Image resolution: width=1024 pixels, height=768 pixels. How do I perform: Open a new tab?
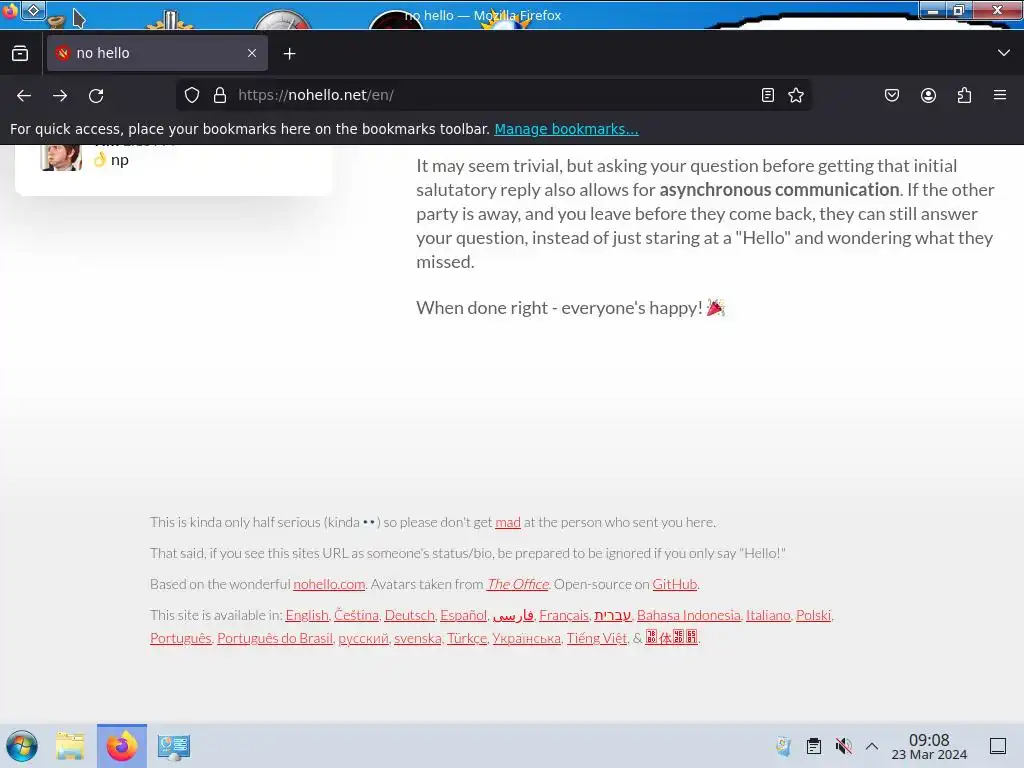289,54
